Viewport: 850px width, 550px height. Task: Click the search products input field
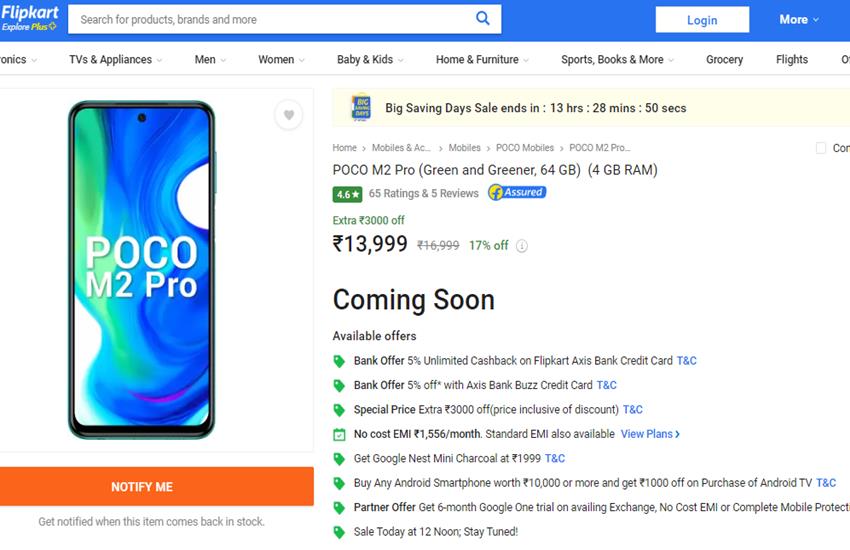tap(271, 19)
